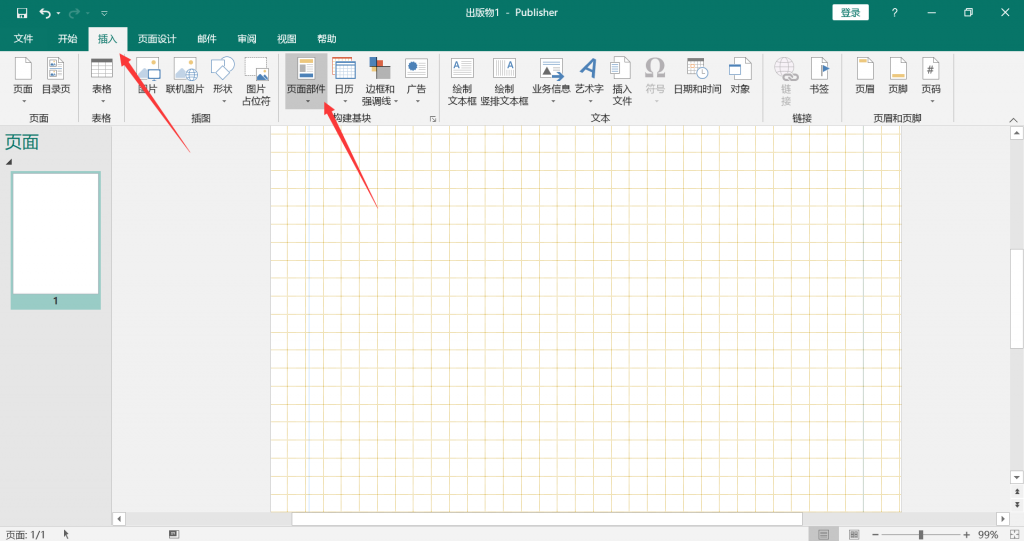1024x541 pixels.
Task: Click the 页面: 1/1 page indicator
Action: tap(25, 534)
